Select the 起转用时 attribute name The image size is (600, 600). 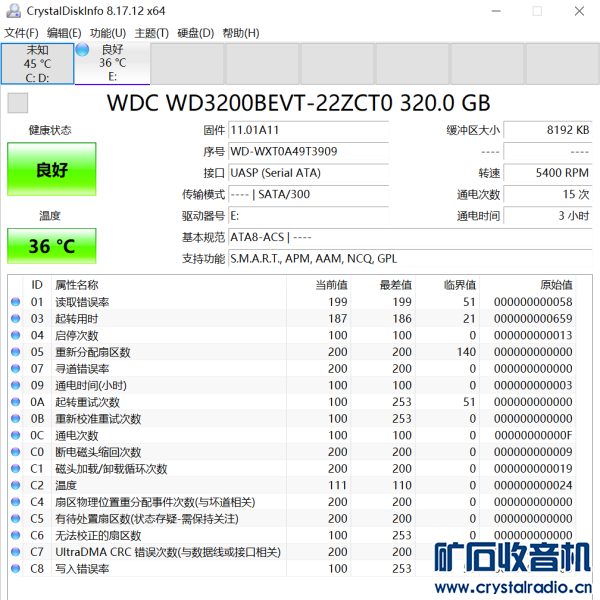coord(77,318)
